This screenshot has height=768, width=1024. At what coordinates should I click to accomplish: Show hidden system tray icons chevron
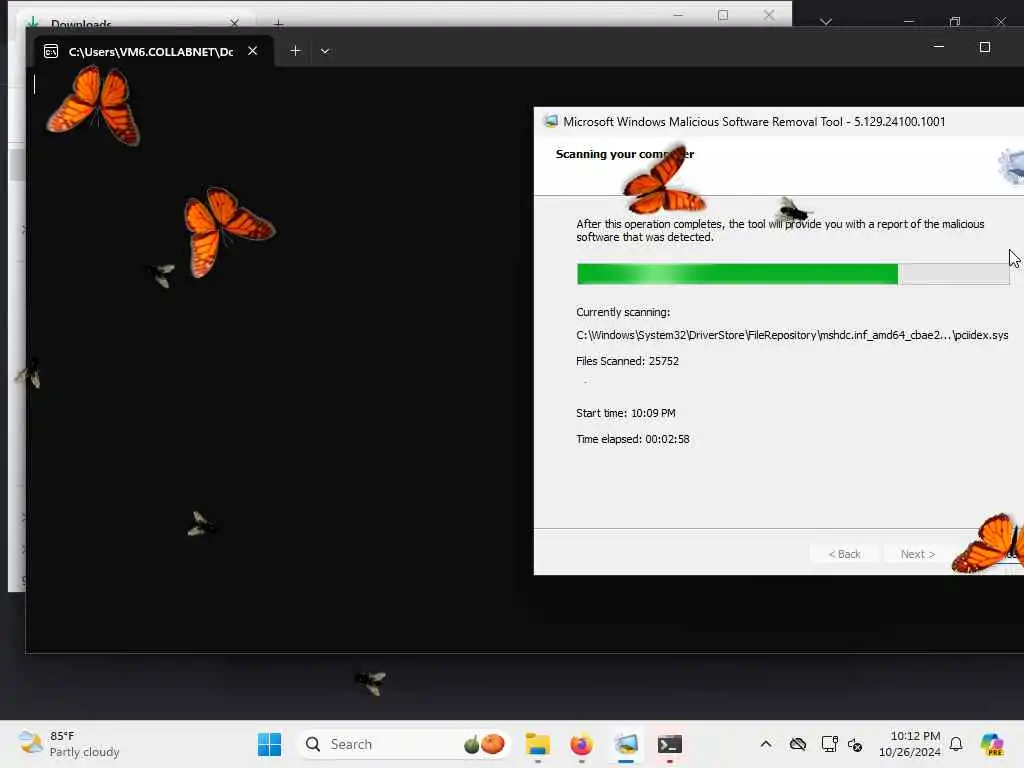click(766, 744)
